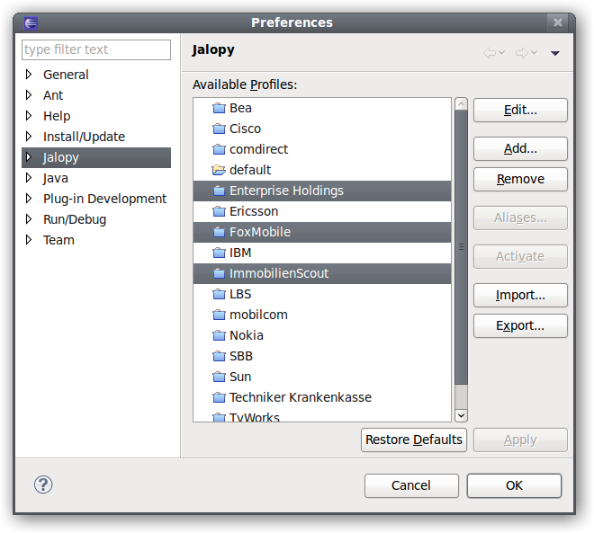Cancel the Preferences dialog
The width and height of the screenshot is (594, 533).
(x=411, y=486)
